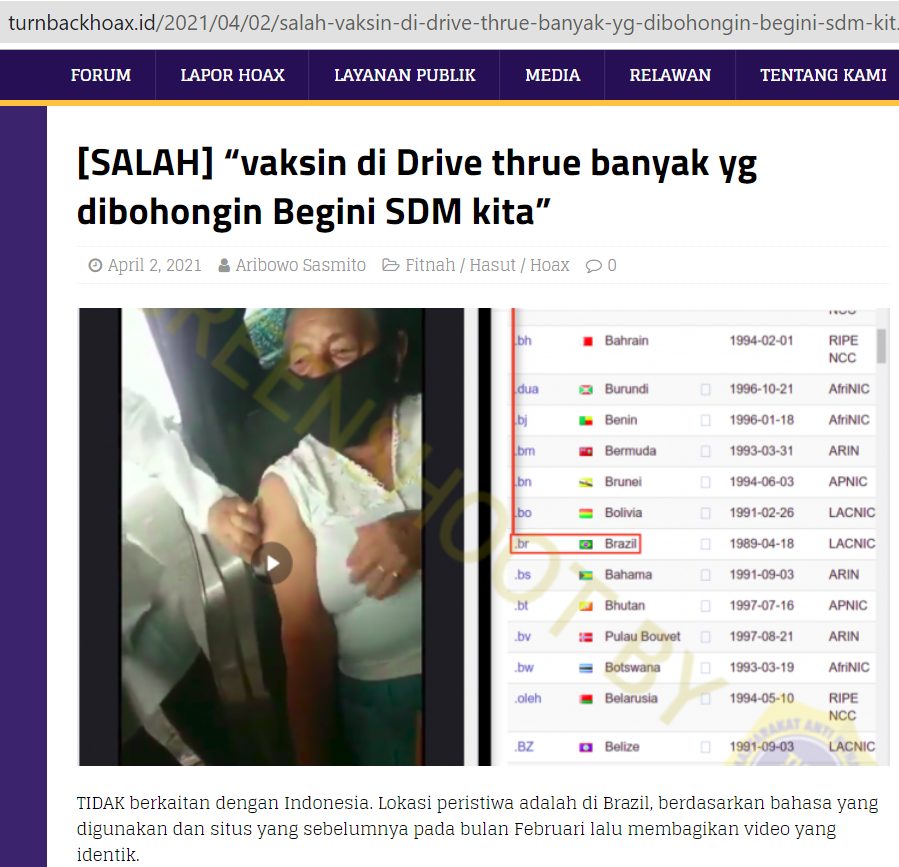Image resolution: width=899 pixels, height=867 pixels.
Task: Toggle the checkbox in the Bahama row
Action: (706, 575)
